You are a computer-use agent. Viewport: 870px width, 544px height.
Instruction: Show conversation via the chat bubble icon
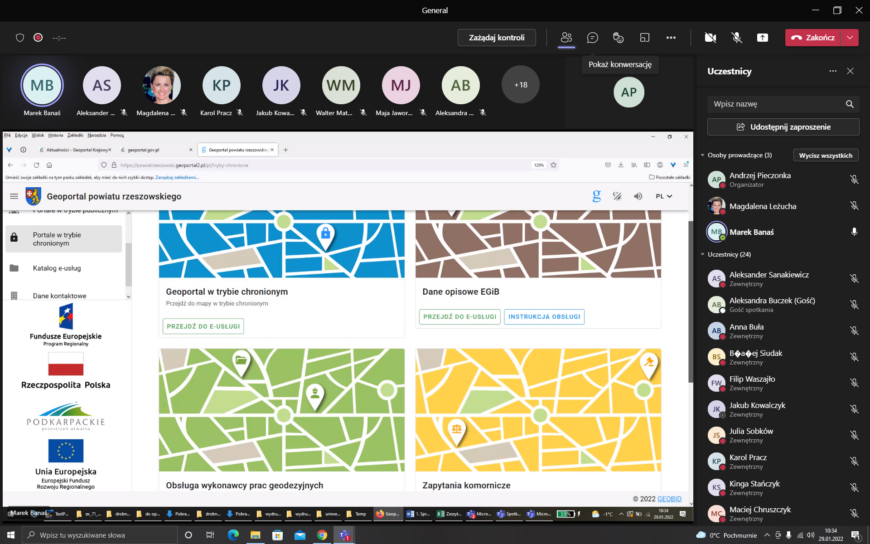point(592,38)
